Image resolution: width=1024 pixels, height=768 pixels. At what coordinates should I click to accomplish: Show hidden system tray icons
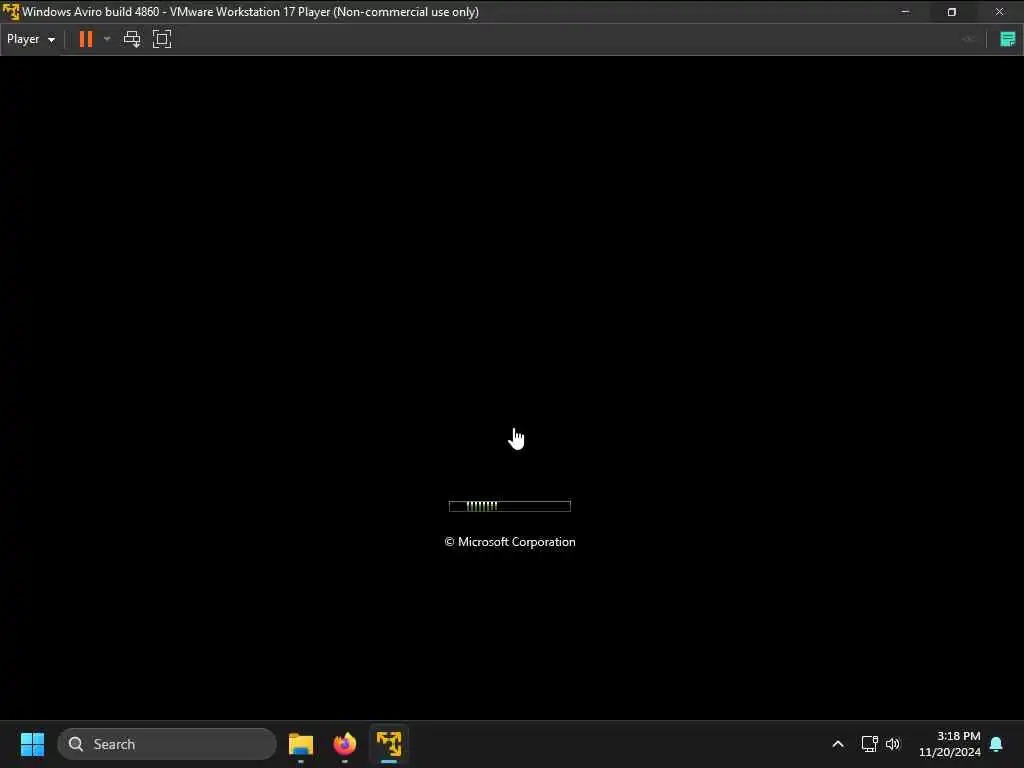[x=838, y=744]
